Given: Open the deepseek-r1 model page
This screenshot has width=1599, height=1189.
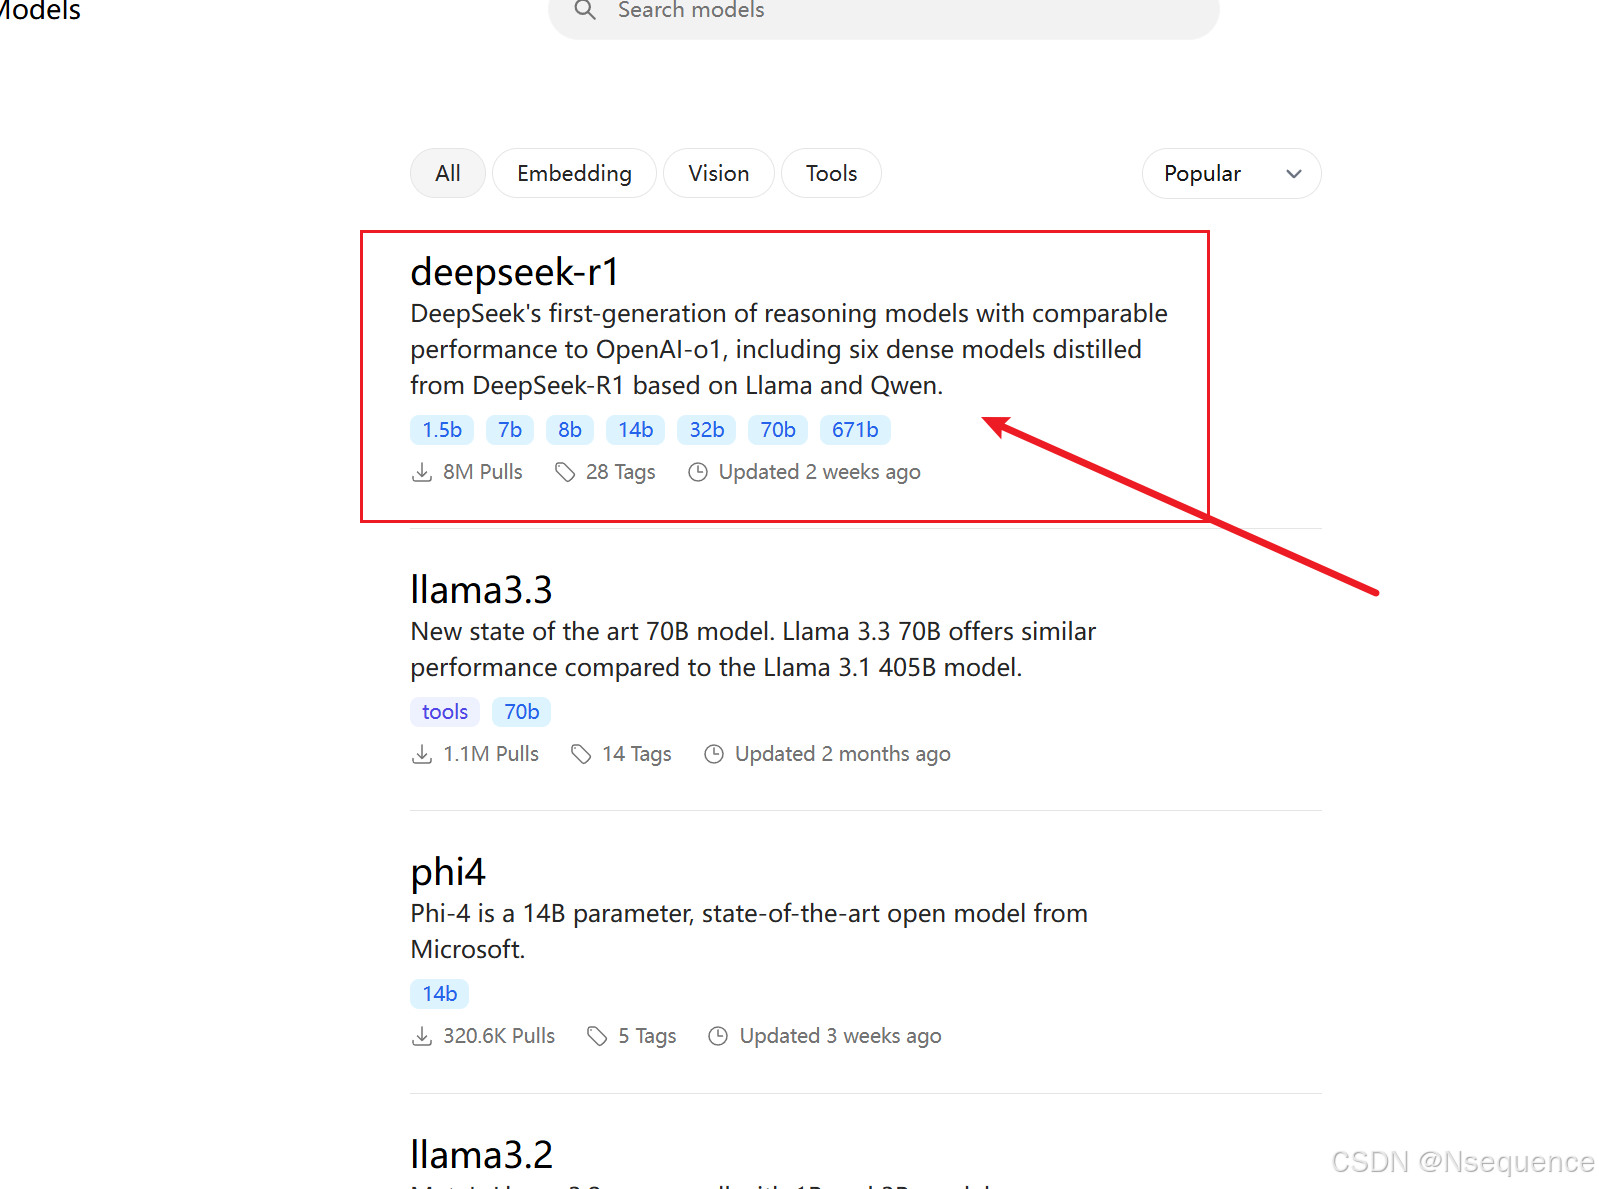Looking at the screenshot, I should 515,271.
